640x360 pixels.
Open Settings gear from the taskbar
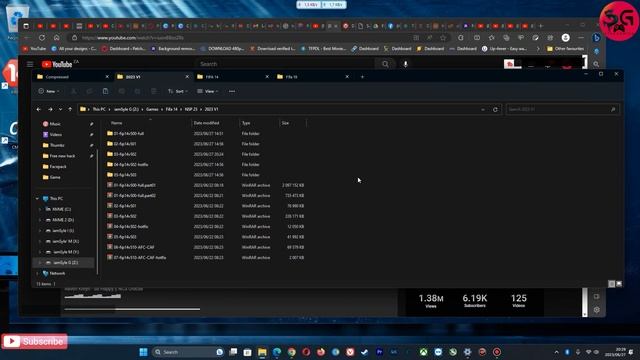pos(467,352)
